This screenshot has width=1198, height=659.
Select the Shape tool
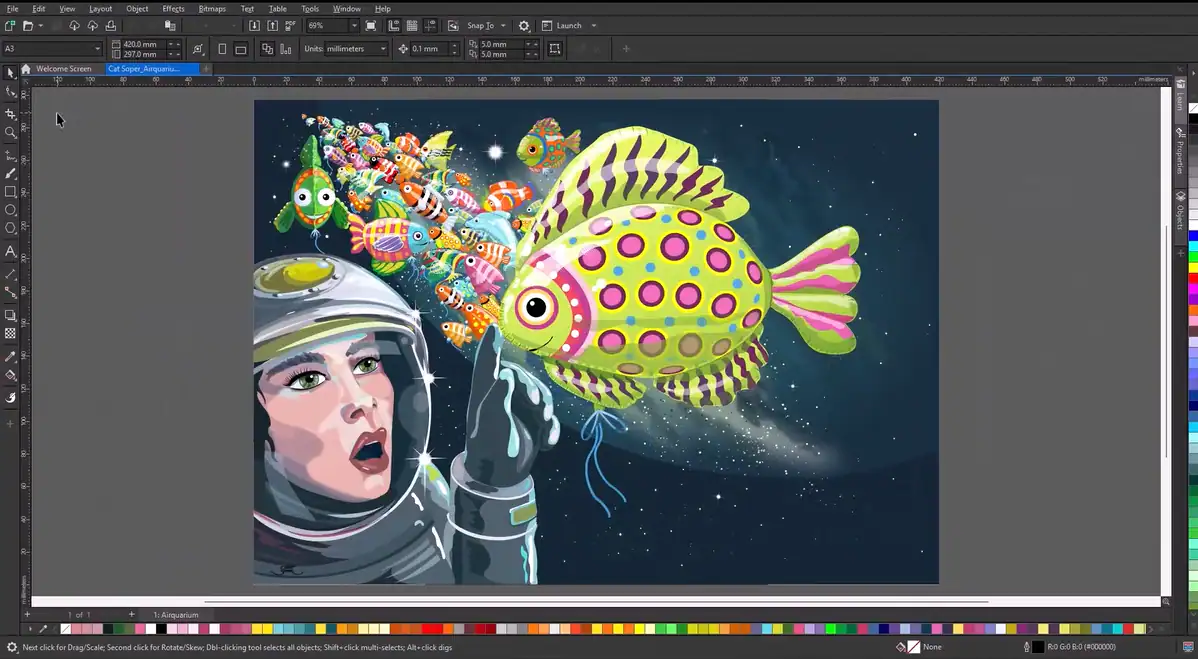pos(10,90)
